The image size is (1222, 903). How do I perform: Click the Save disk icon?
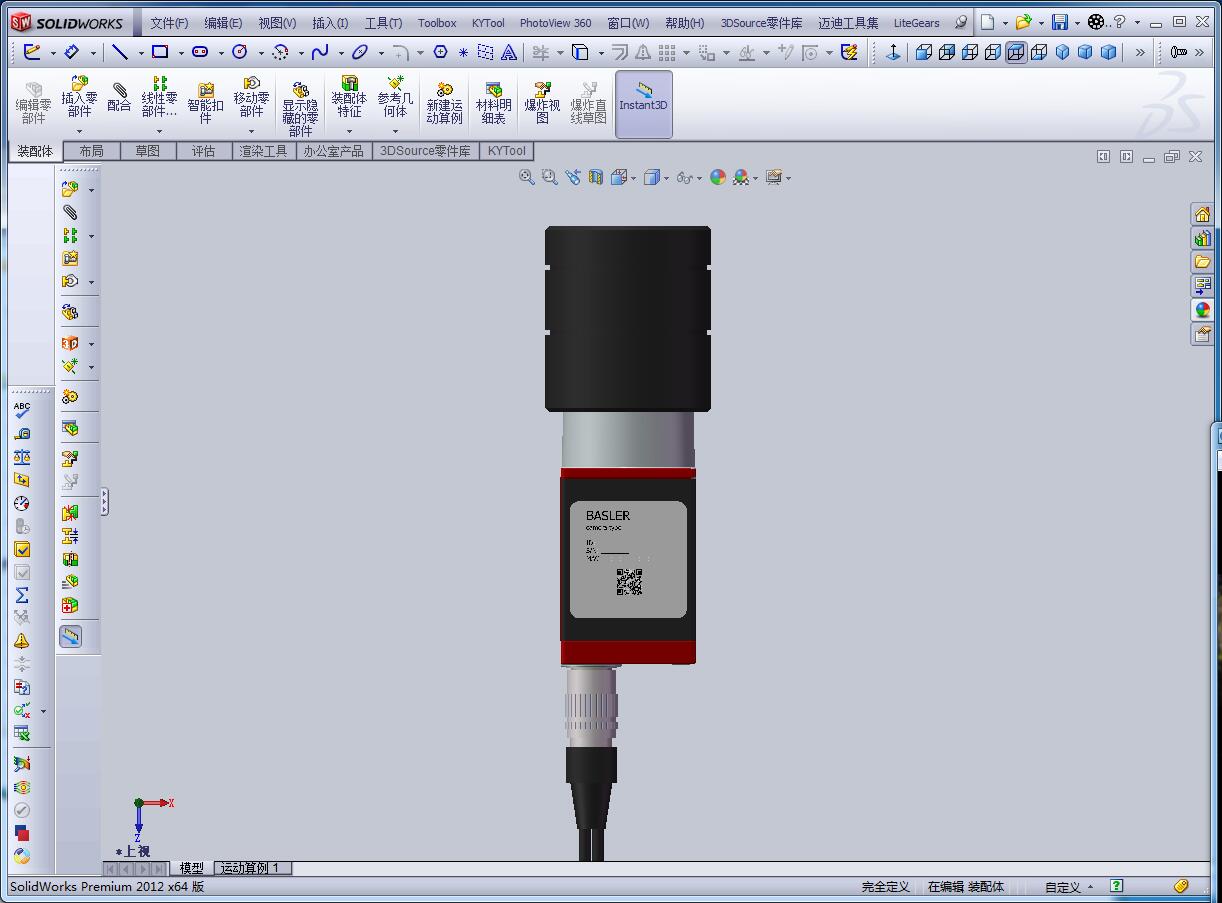[x=1060, y=22]
